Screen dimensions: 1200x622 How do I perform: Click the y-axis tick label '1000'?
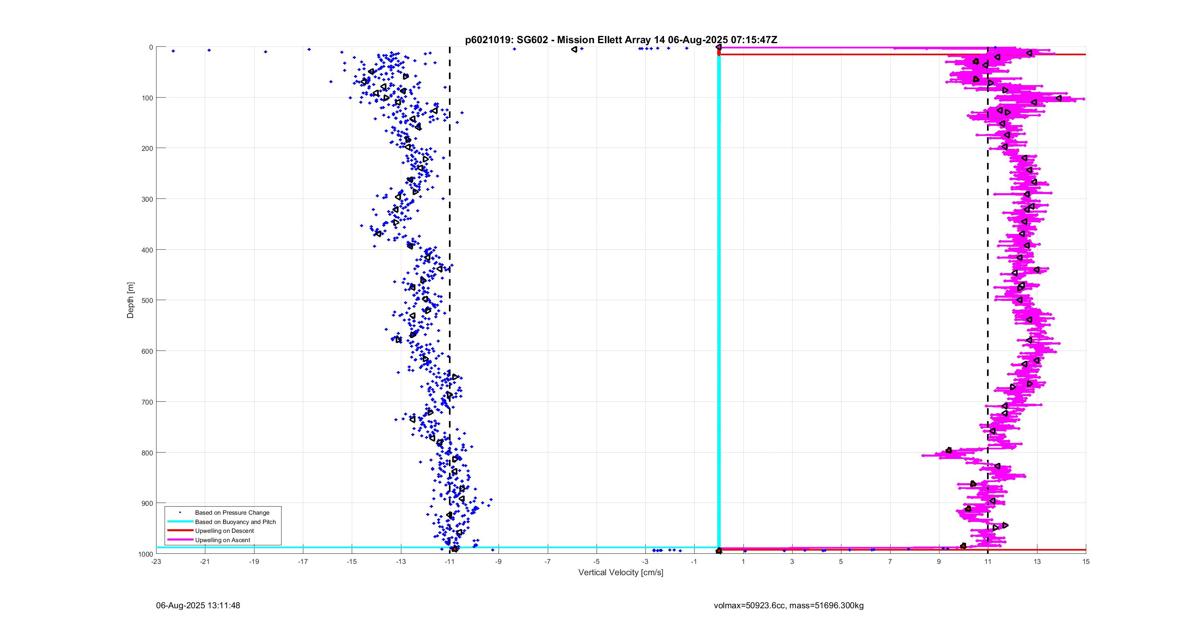click(x=144, y=554)
